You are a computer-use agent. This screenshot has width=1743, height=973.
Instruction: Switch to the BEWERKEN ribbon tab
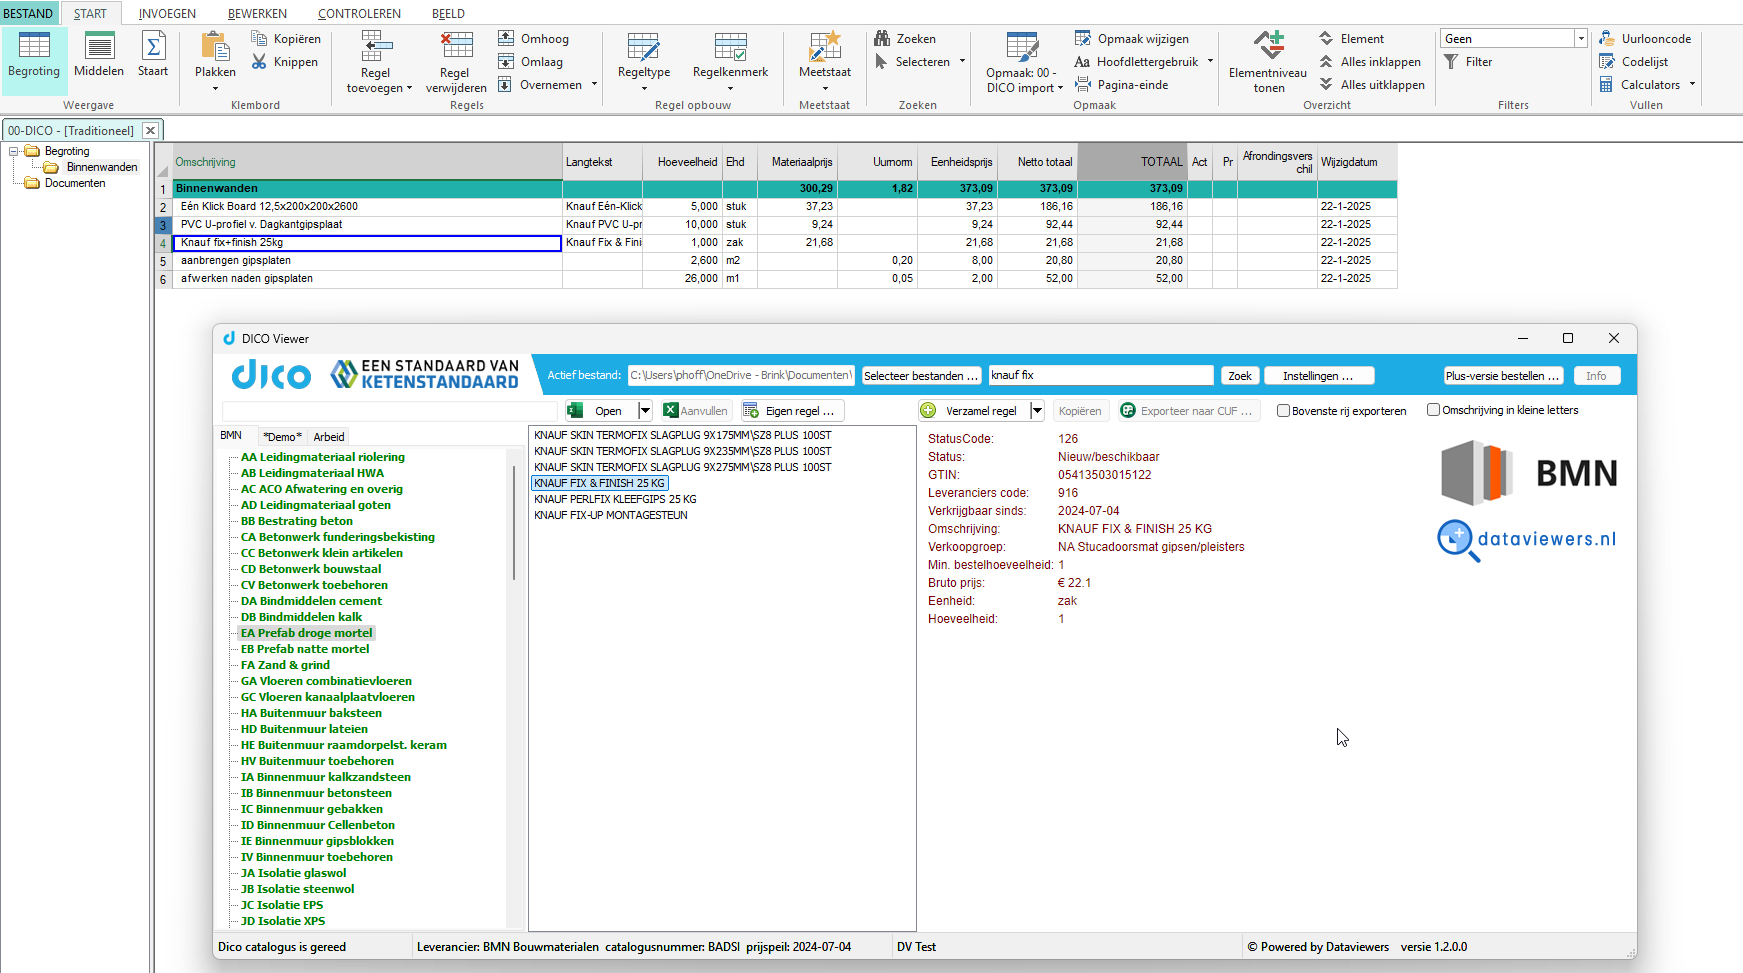coord(257,13)
